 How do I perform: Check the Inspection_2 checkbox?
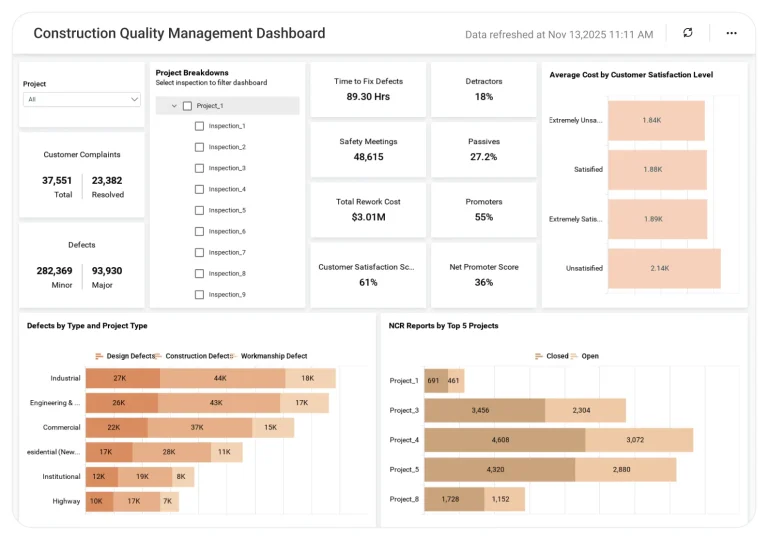[199, 147]
